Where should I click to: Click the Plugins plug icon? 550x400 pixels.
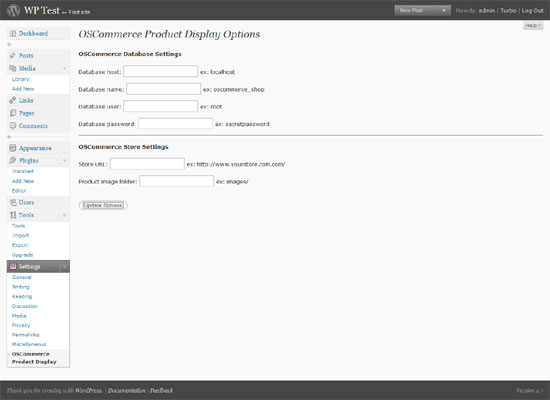pyautogui.click(x=13, y=160)
